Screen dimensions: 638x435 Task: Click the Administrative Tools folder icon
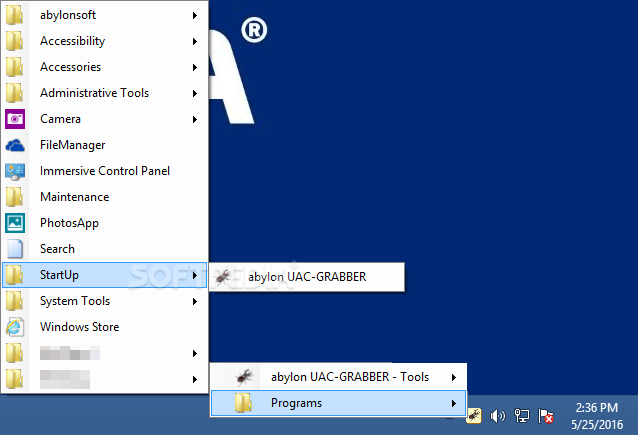click(14, 93)
